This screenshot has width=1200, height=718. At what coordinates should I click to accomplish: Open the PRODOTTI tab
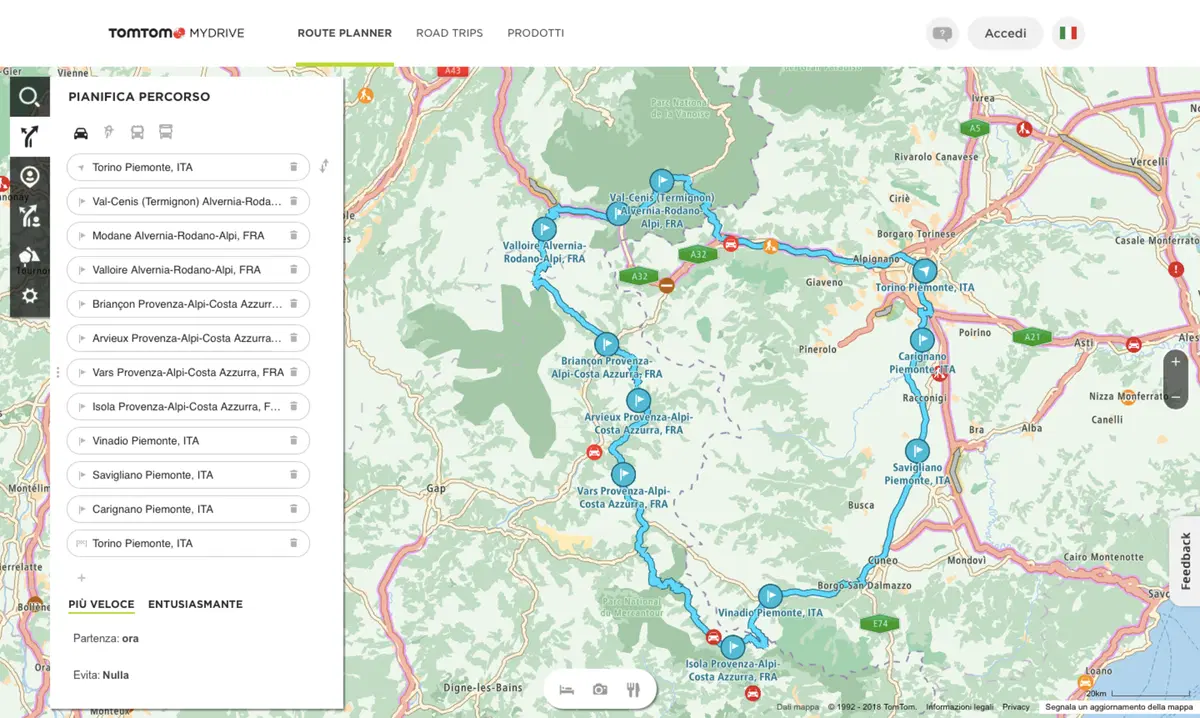click(536, 33)
